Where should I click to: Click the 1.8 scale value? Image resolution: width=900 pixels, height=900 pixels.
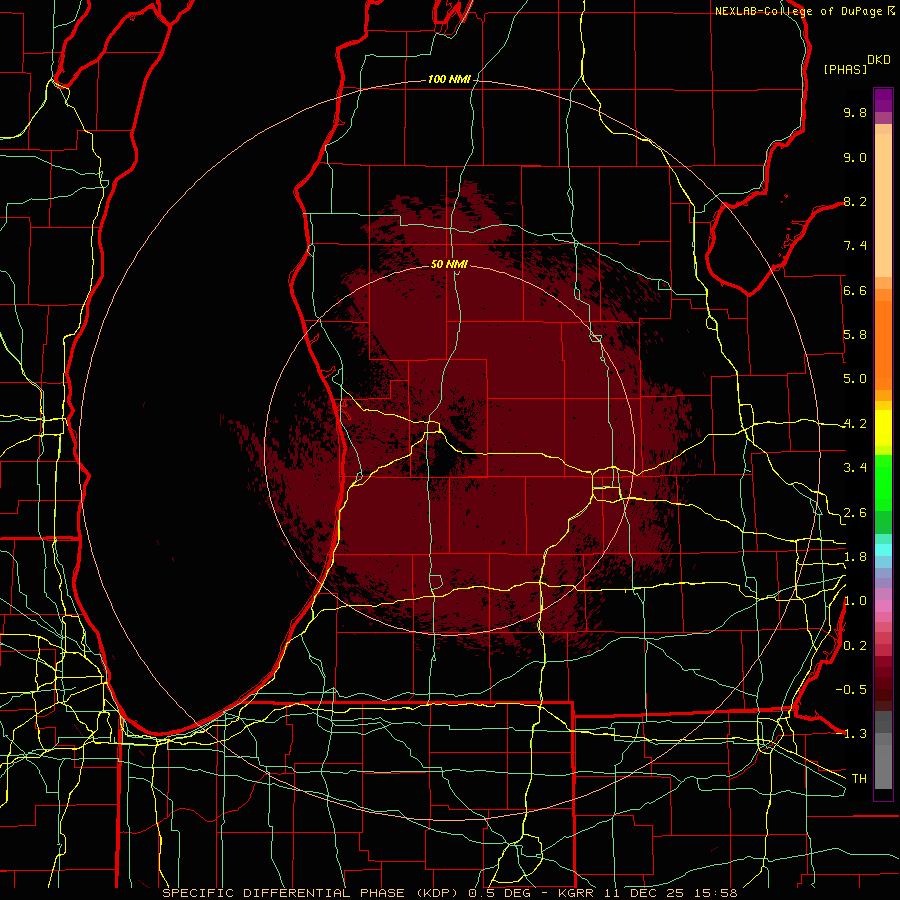[855, 557]
